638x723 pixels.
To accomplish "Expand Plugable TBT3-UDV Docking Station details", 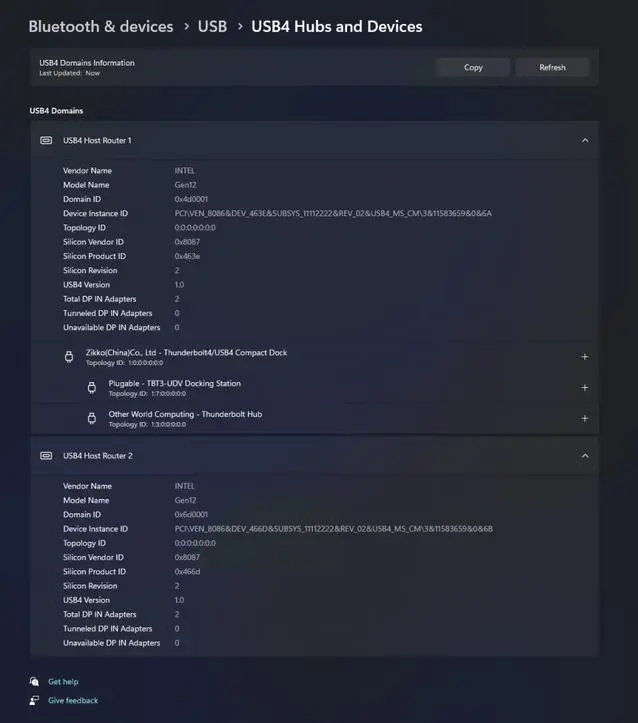I will [585, 387].
